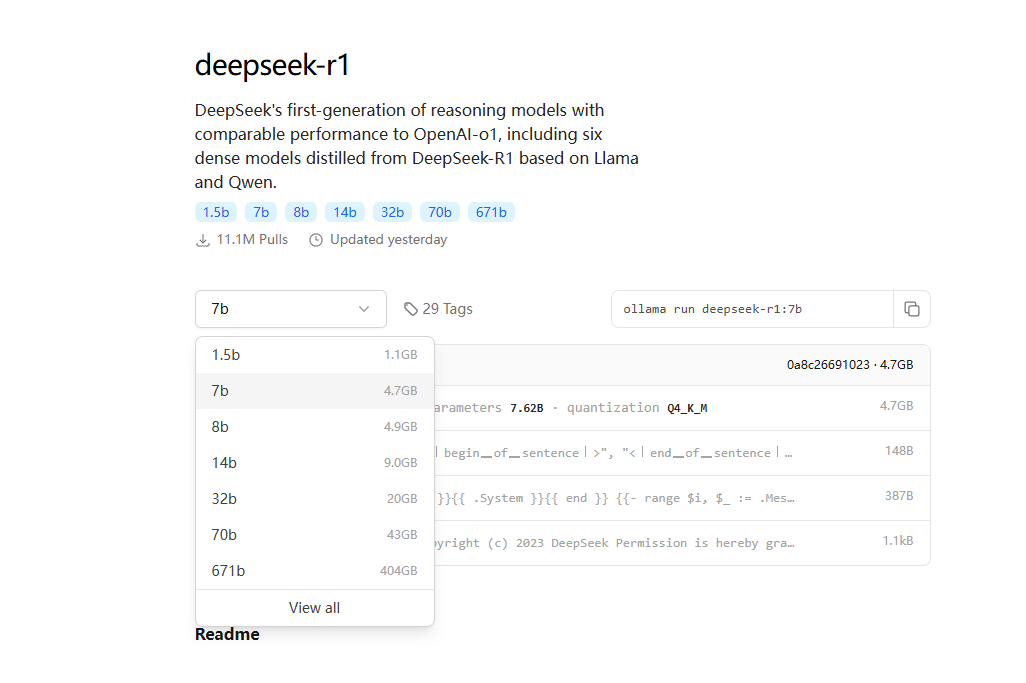Click the 11.1M Pulls text
Screen dimensions: 1026x683
pos(252,239)
